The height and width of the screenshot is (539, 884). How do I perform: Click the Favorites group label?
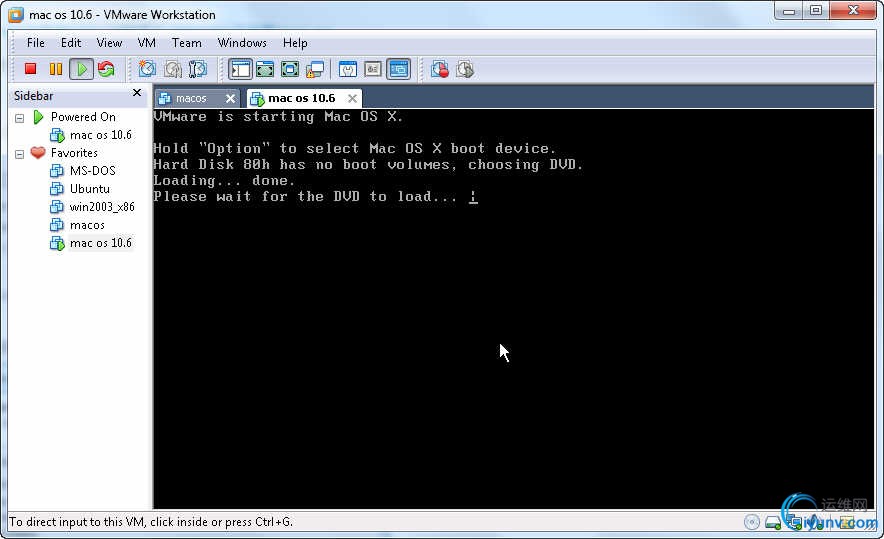coord(74,153)
